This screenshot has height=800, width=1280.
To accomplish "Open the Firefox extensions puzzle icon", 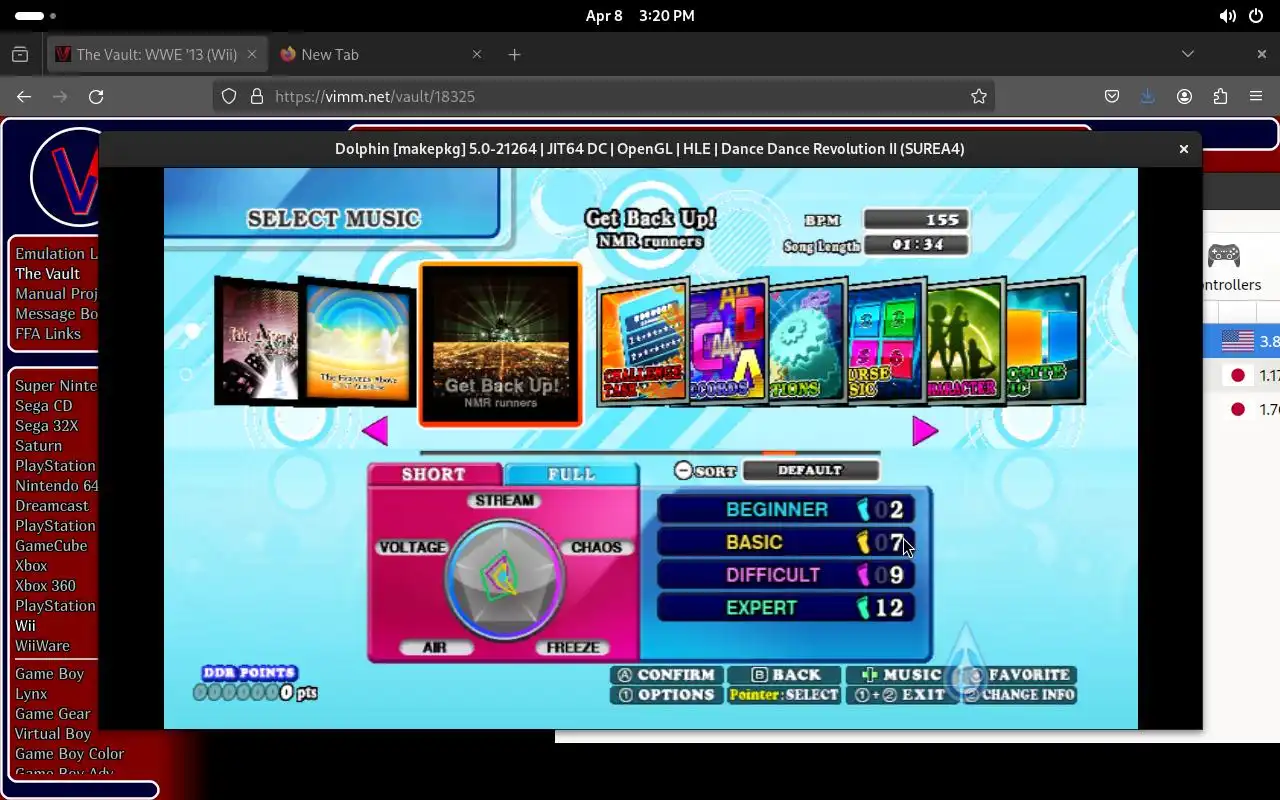I will point(1220,96).
